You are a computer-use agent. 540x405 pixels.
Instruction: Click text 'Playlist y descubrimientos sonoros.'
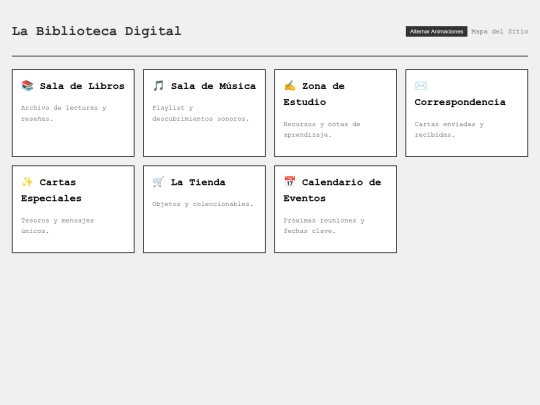pos(200,113)
